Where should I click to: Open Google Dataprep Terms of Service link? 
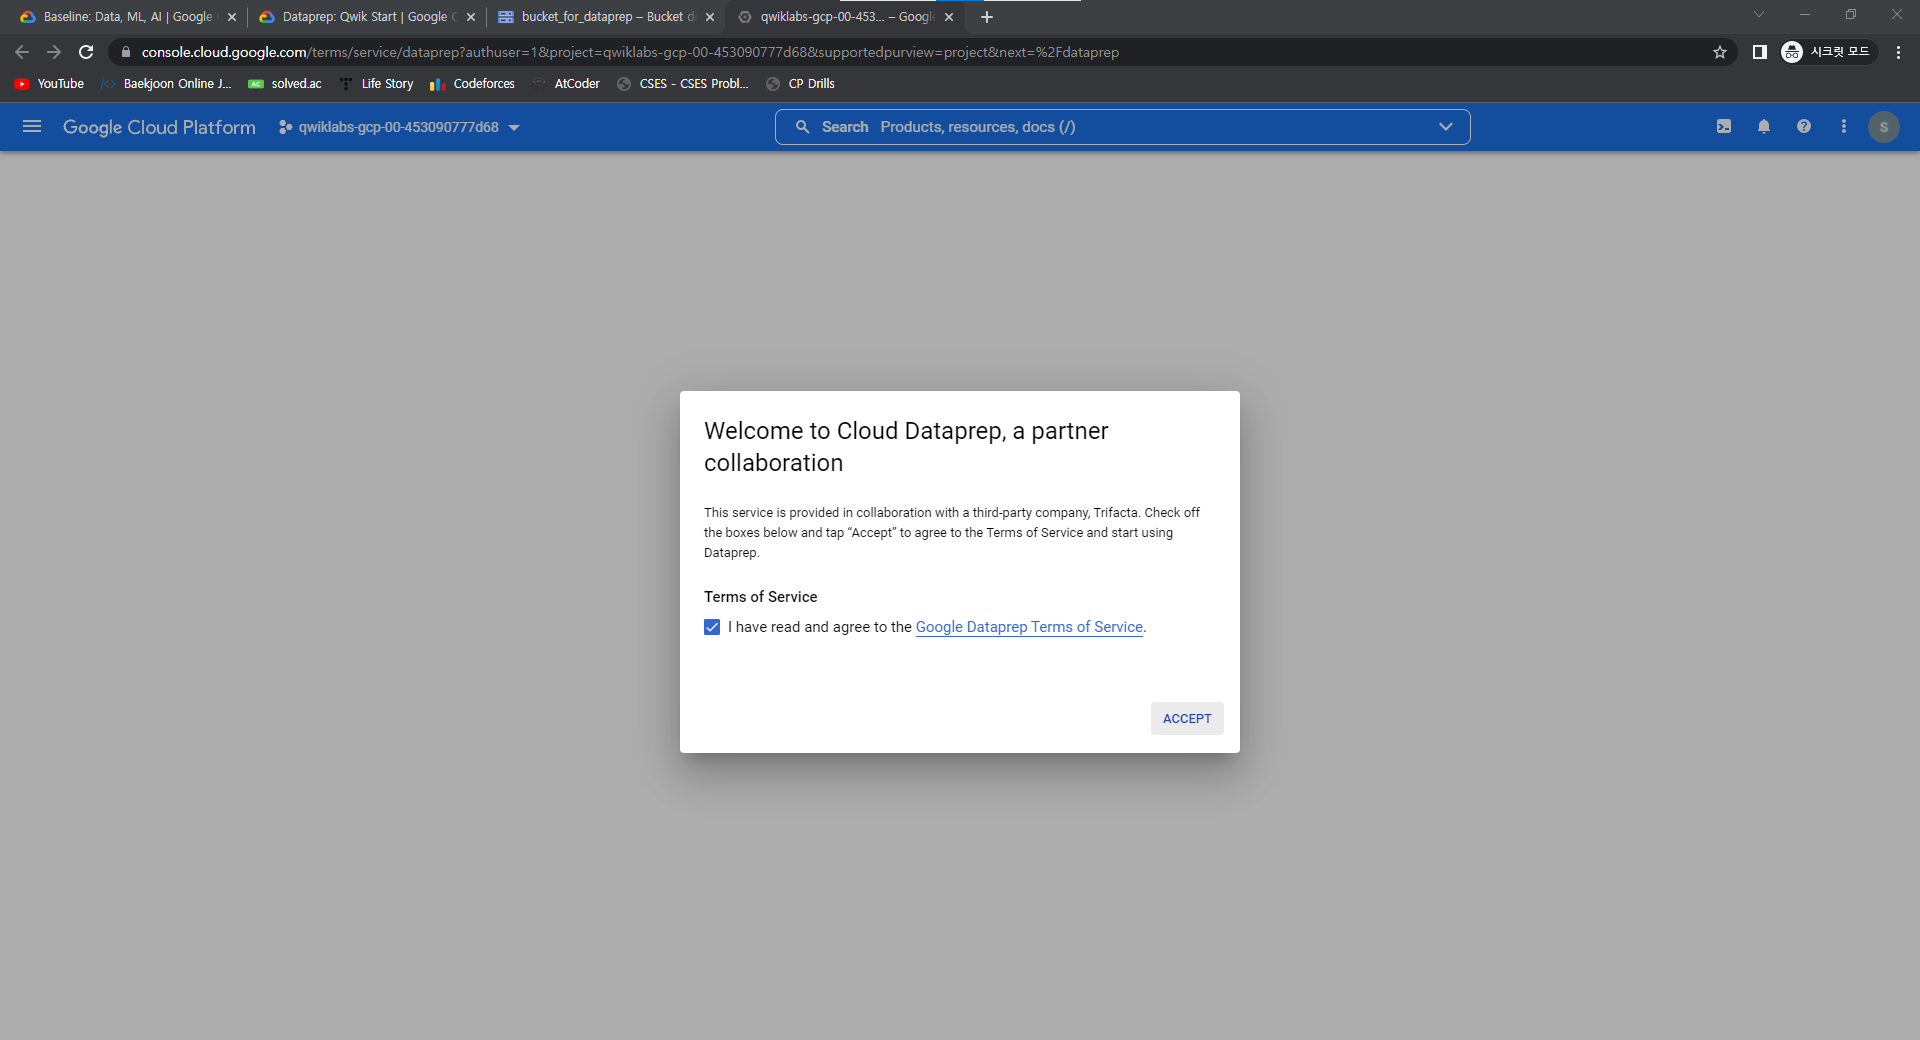point(1029,627)
